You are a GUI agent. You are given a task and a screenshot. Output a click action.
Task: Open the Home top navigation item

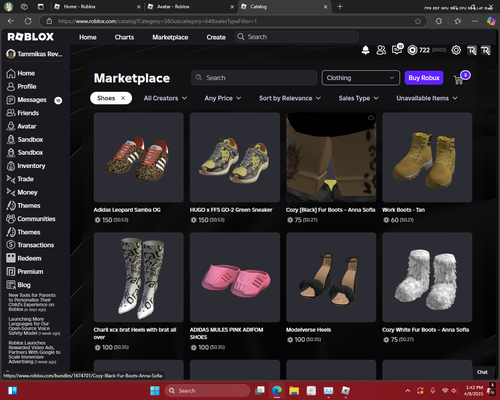pos(88,37)
